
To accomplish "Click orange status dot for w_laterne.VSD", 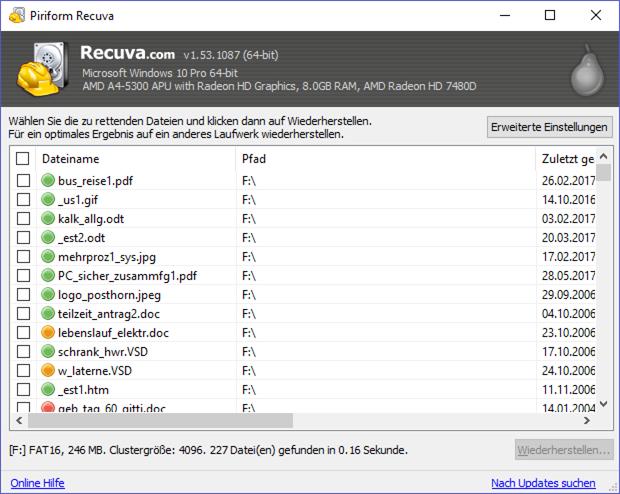I will (x=47, y=369).
